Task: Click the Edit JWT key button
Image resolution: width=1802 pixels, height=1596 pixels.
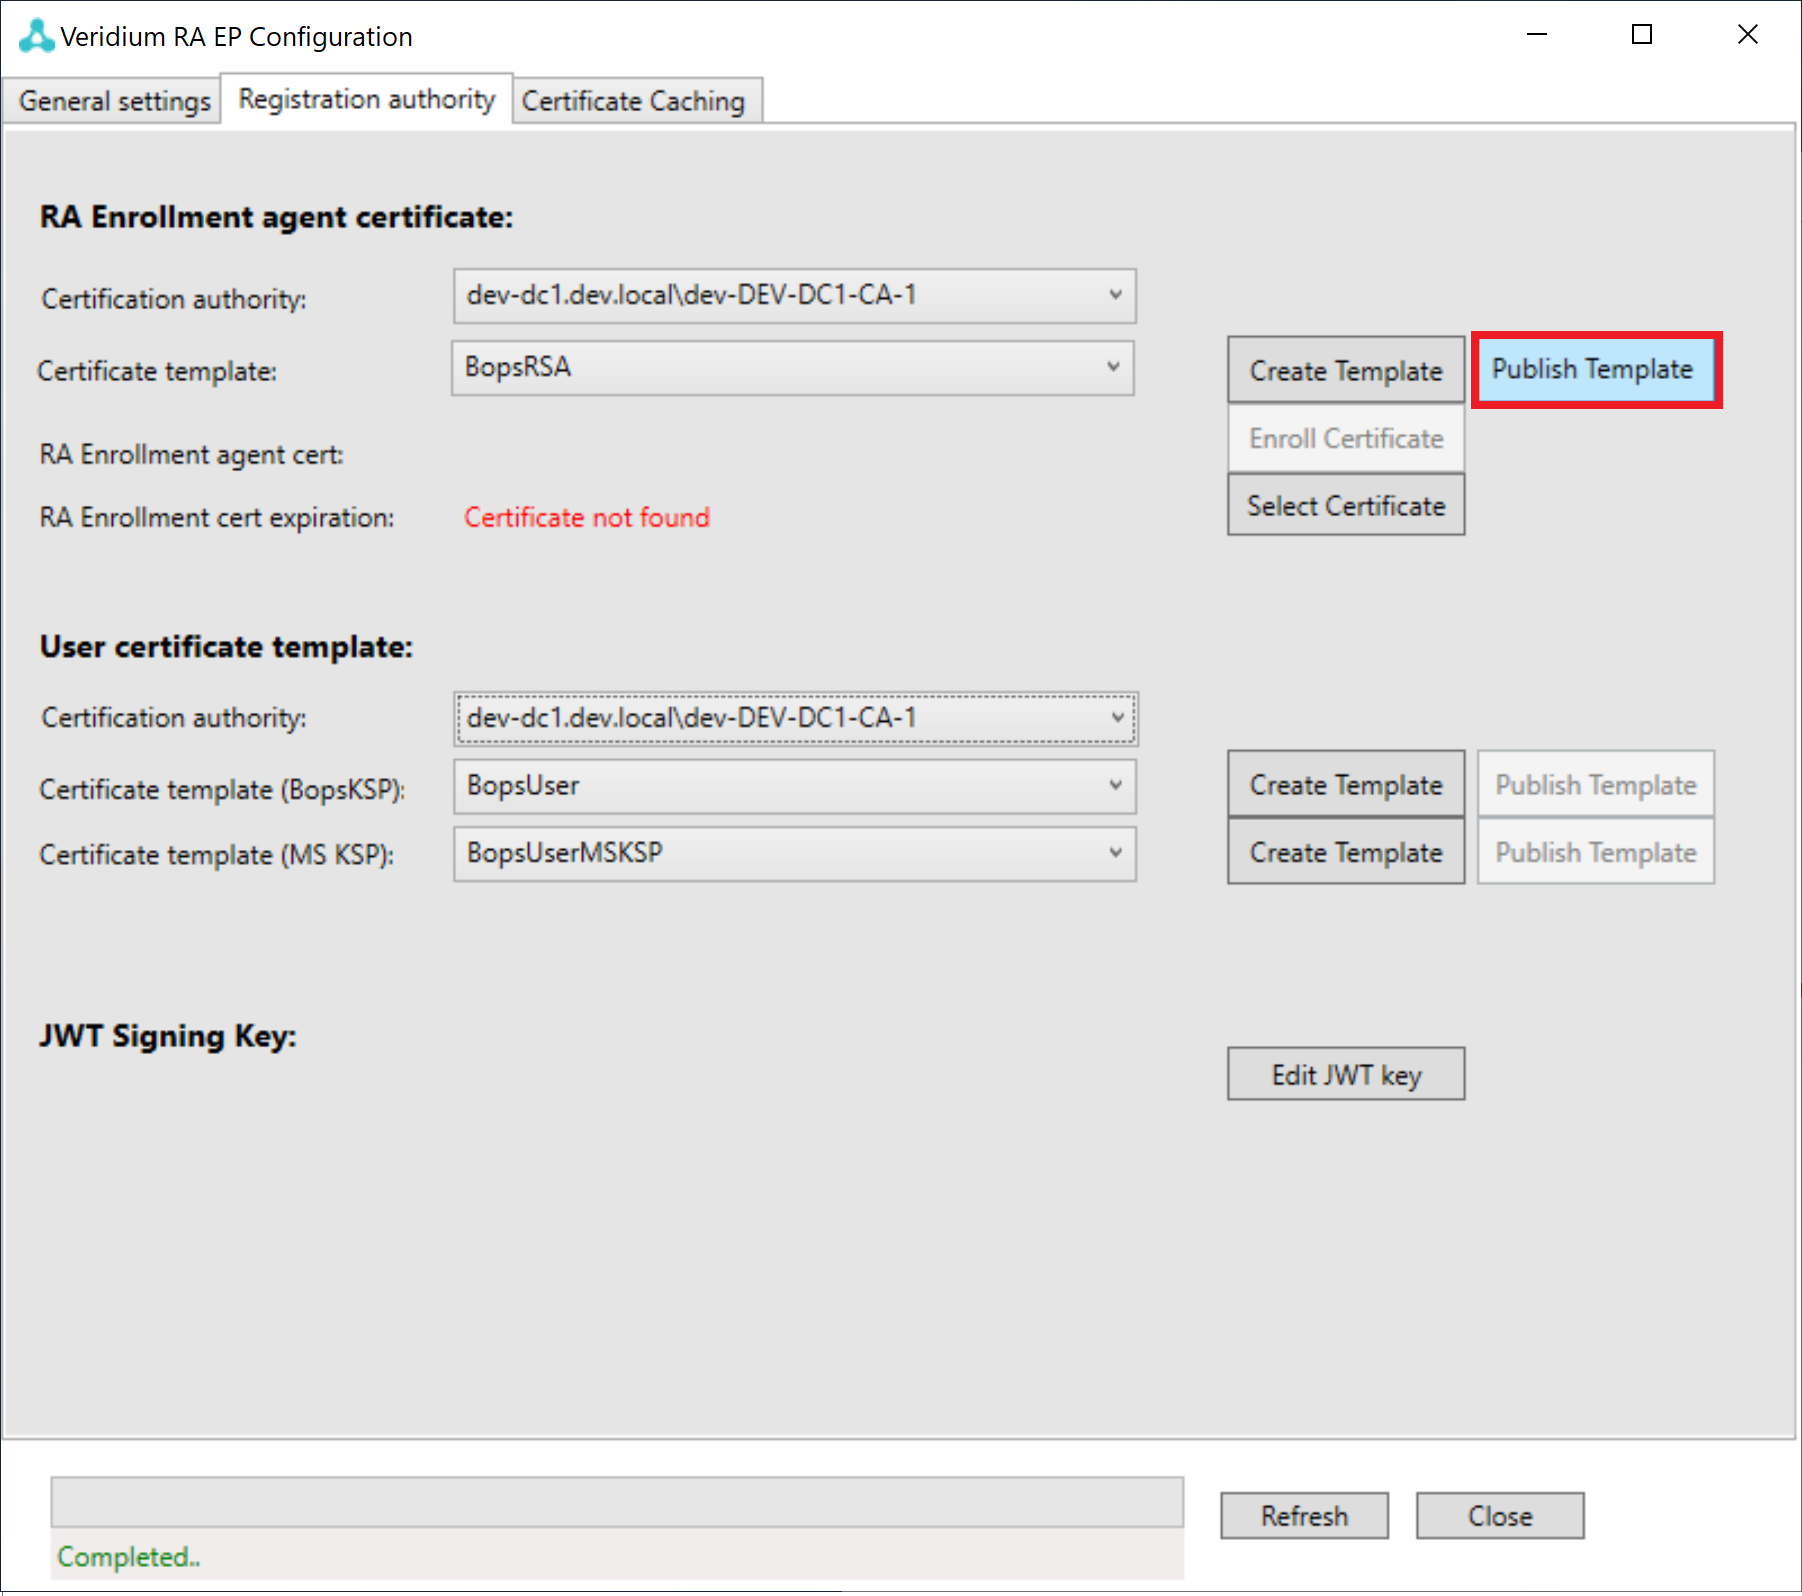Action: [x=1345, y=1075]
